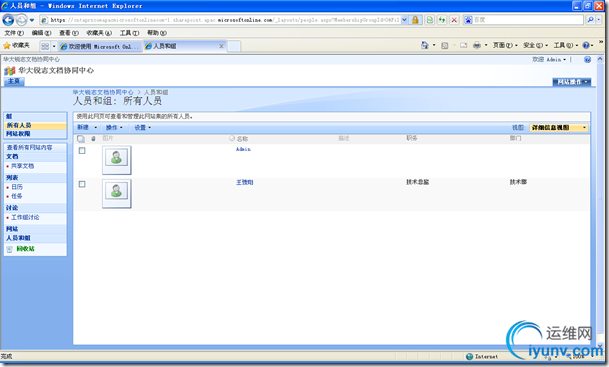
Task: Click the green refresh arrows icon
Action: click(x=442, y=20)
